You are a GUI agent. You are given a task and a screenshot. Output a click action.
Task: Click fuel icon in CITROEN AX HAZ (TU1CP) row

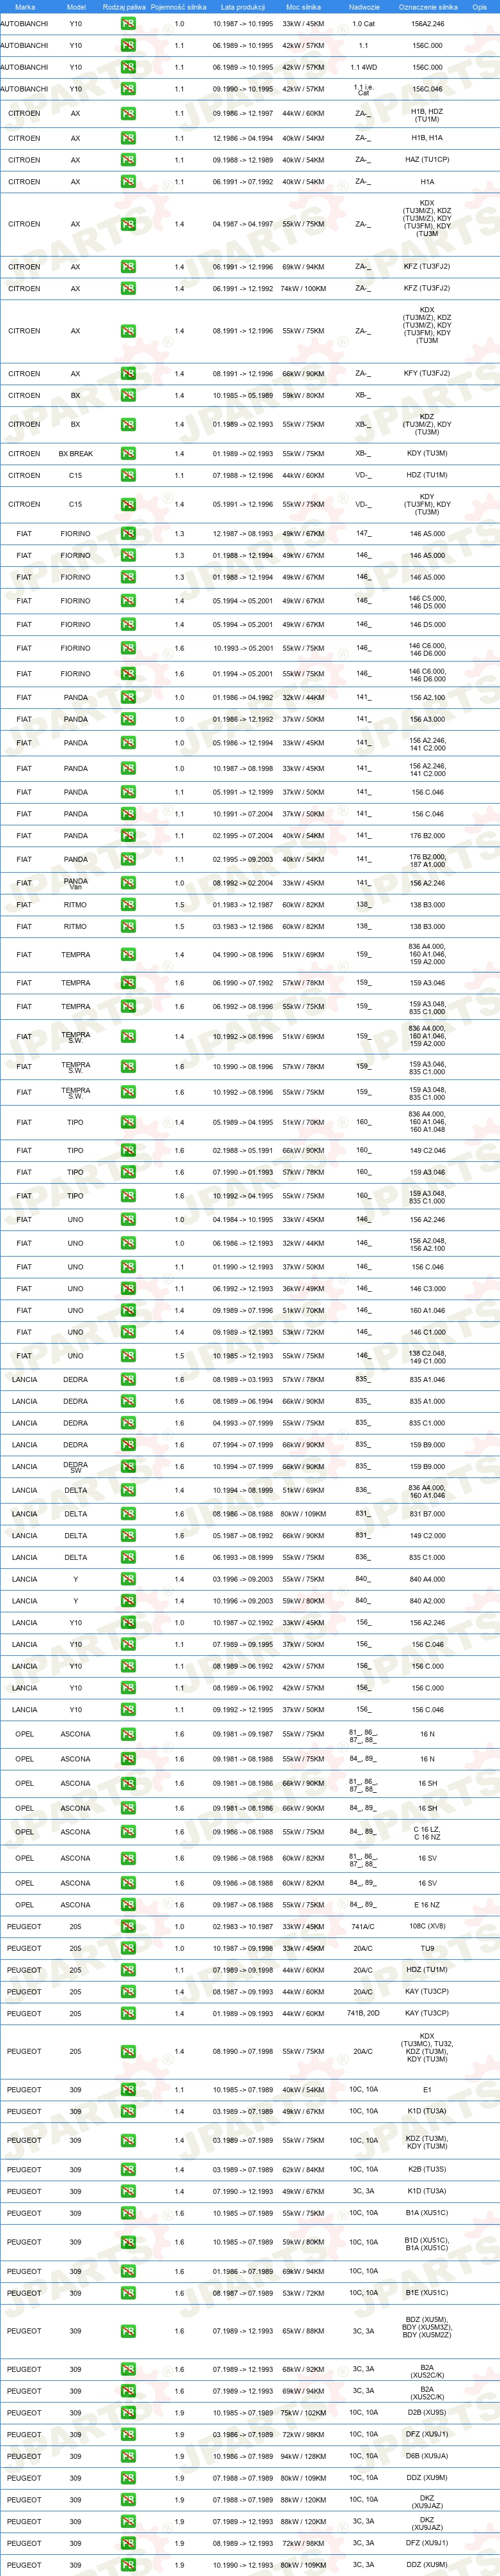pos(128,160)
